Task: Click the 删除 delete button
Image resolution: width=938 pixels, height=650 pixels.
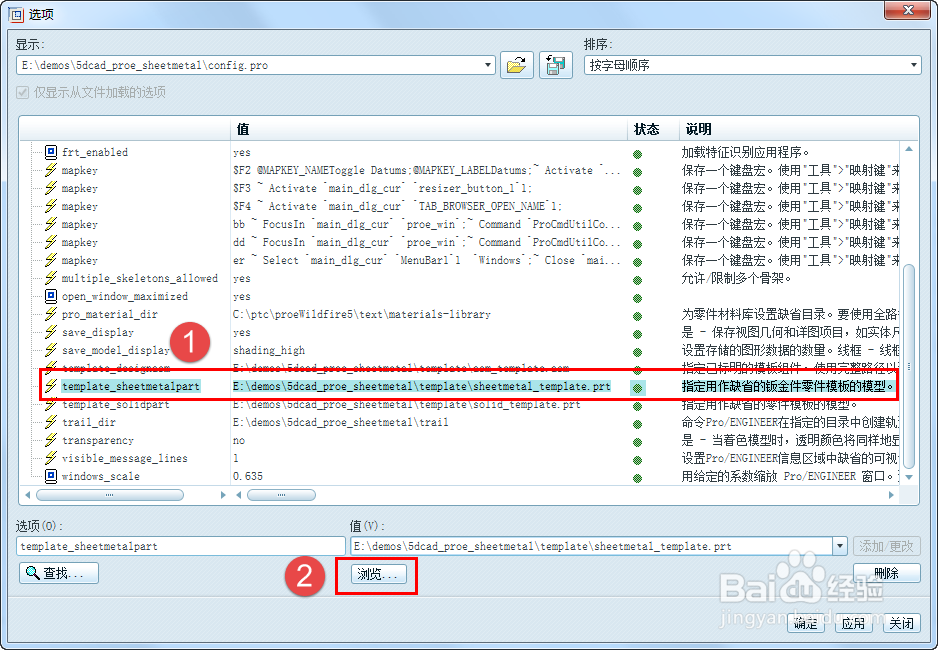Action: [886, 573]
